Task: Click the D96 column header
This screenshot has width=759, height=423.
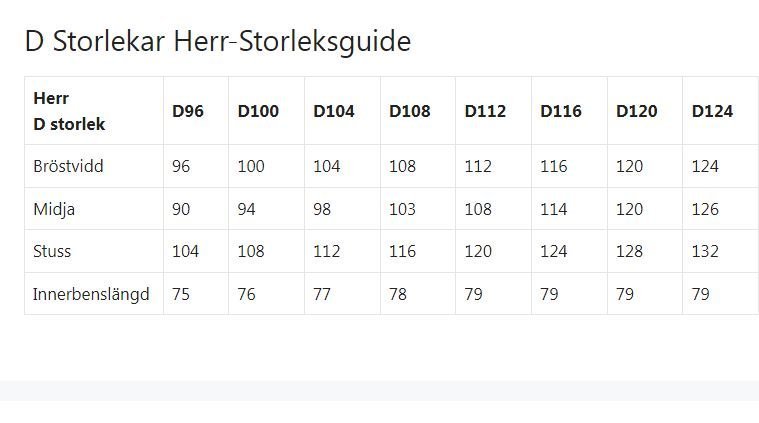Action: coord(188,111)
